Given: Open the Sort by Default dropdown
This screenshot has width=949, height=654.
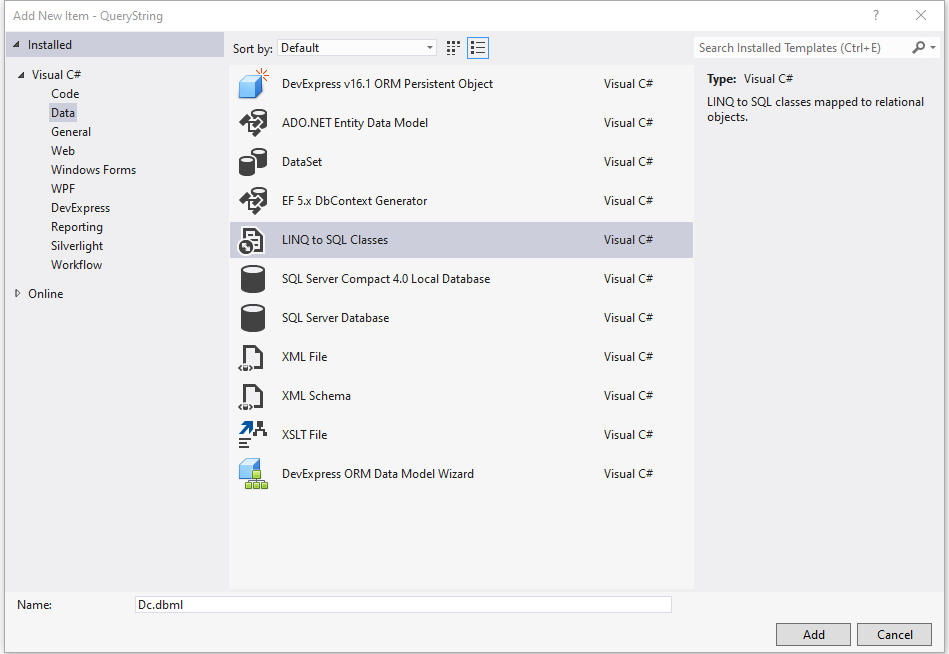Looking at the screenshot, I should point(357,48).
